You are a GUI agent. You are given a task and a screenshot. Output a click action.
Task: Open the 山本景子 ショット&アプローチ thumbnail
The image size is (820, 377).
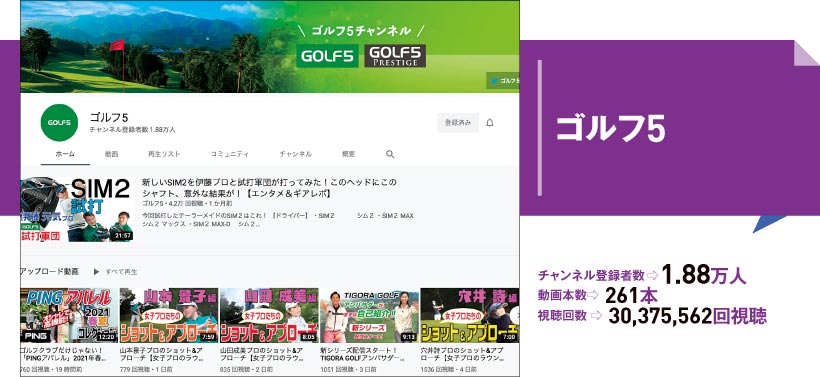(x=169, y=316)
